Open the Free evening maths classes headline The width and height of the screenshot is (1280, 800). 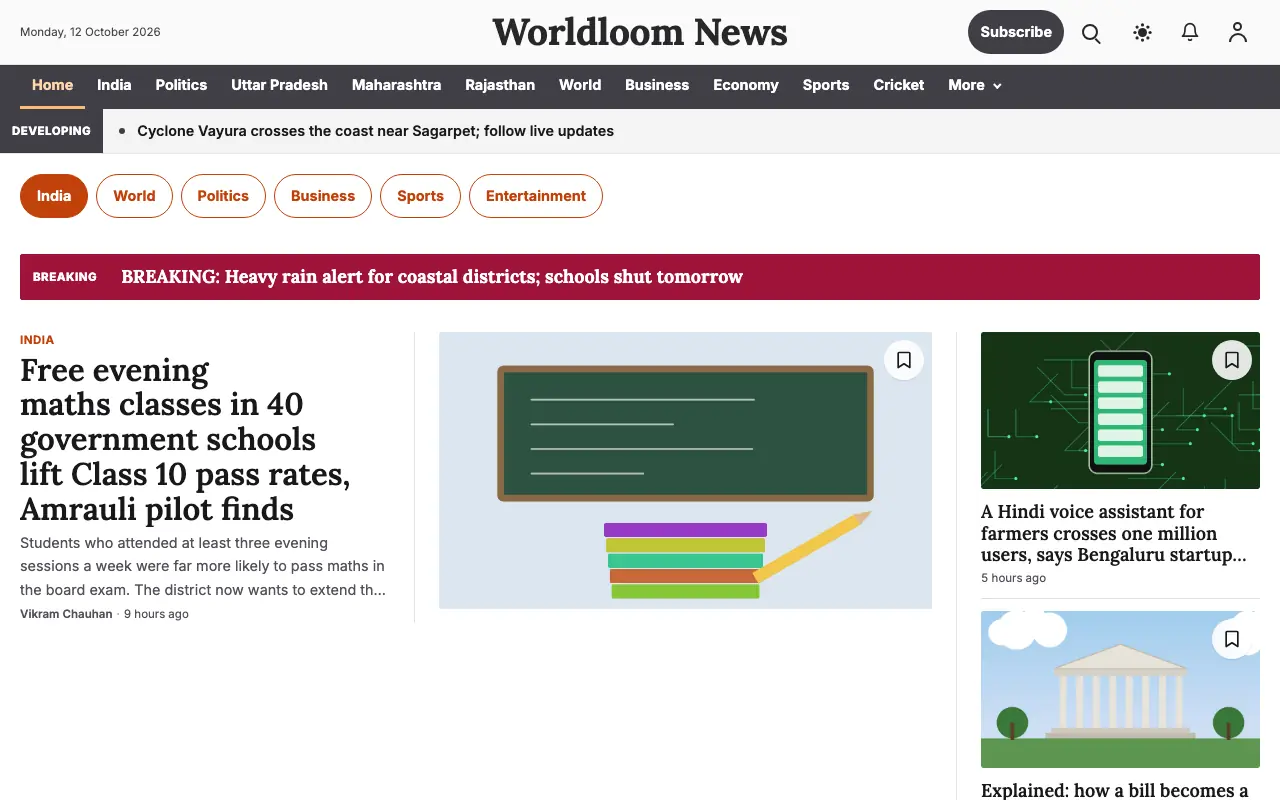185,439
